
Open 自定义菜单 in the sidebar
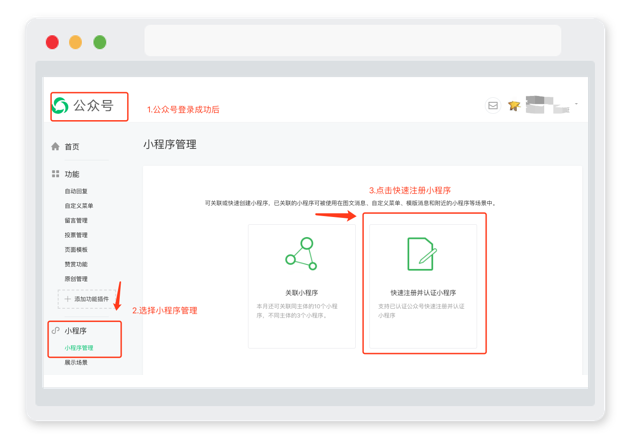[79, 206]
